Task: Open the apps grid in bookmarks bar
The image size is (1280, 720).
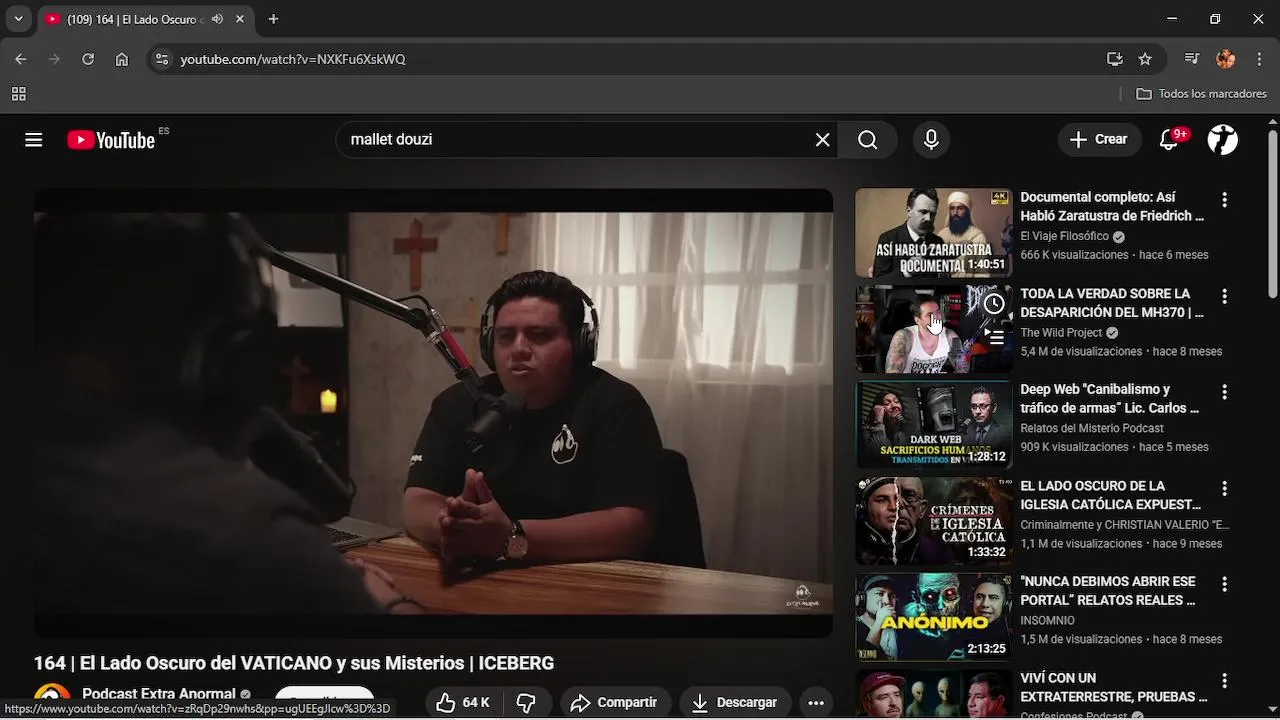Action: (x=18, y=94)
